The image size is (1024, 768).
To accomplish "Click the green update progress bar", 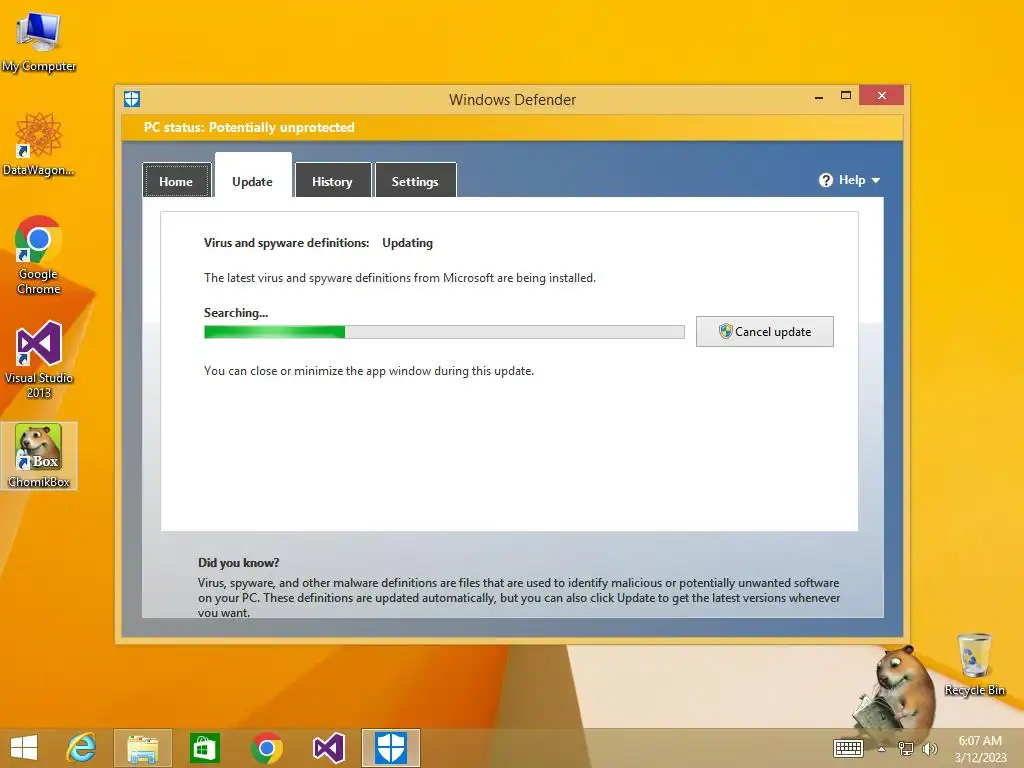I will coord(444,332).
